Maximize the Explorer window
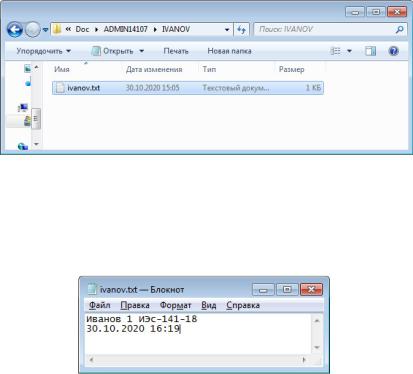The image size is (413, 374). coord(376,12)
